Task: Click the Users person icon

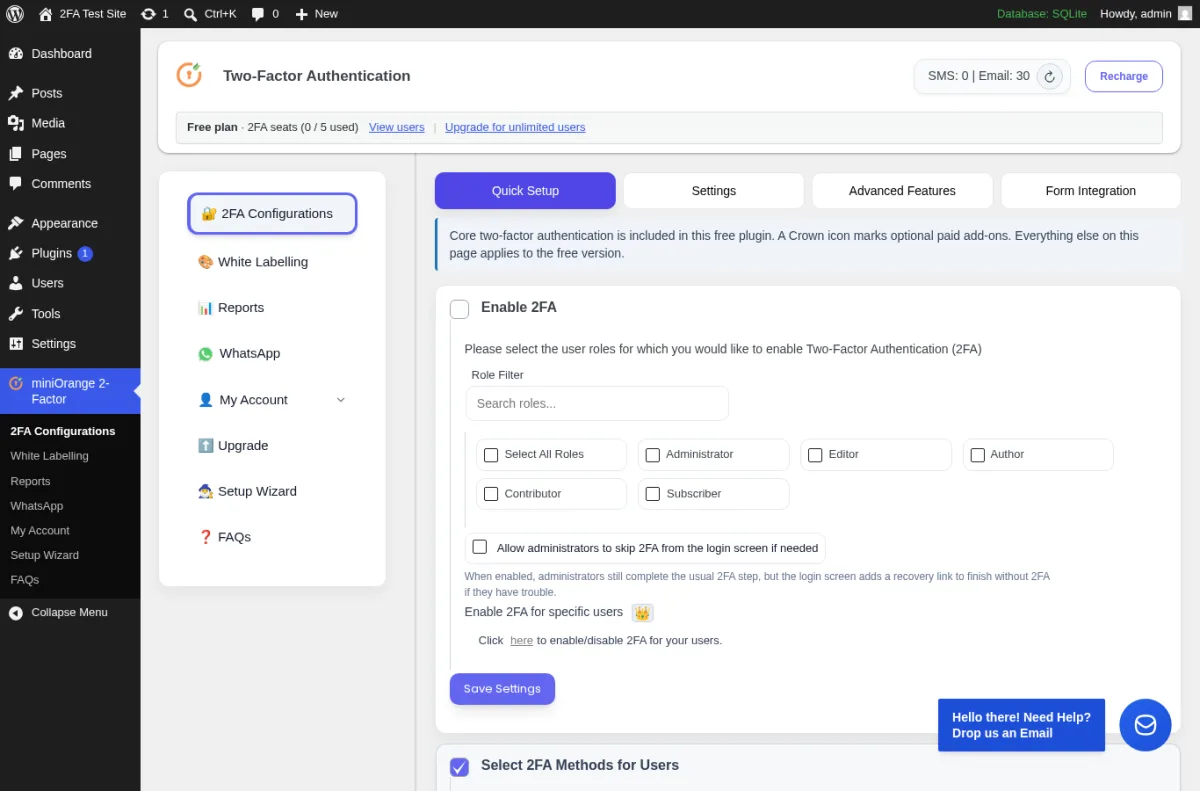Action: click(x=16, y=284)
